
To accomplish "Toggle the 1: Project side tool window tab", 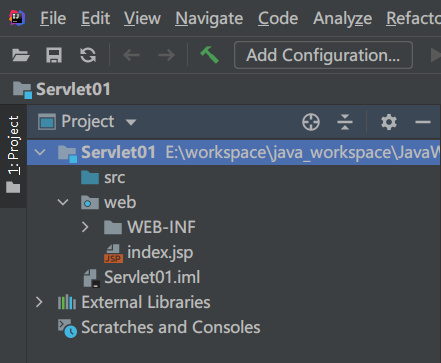I will point(13,155).
